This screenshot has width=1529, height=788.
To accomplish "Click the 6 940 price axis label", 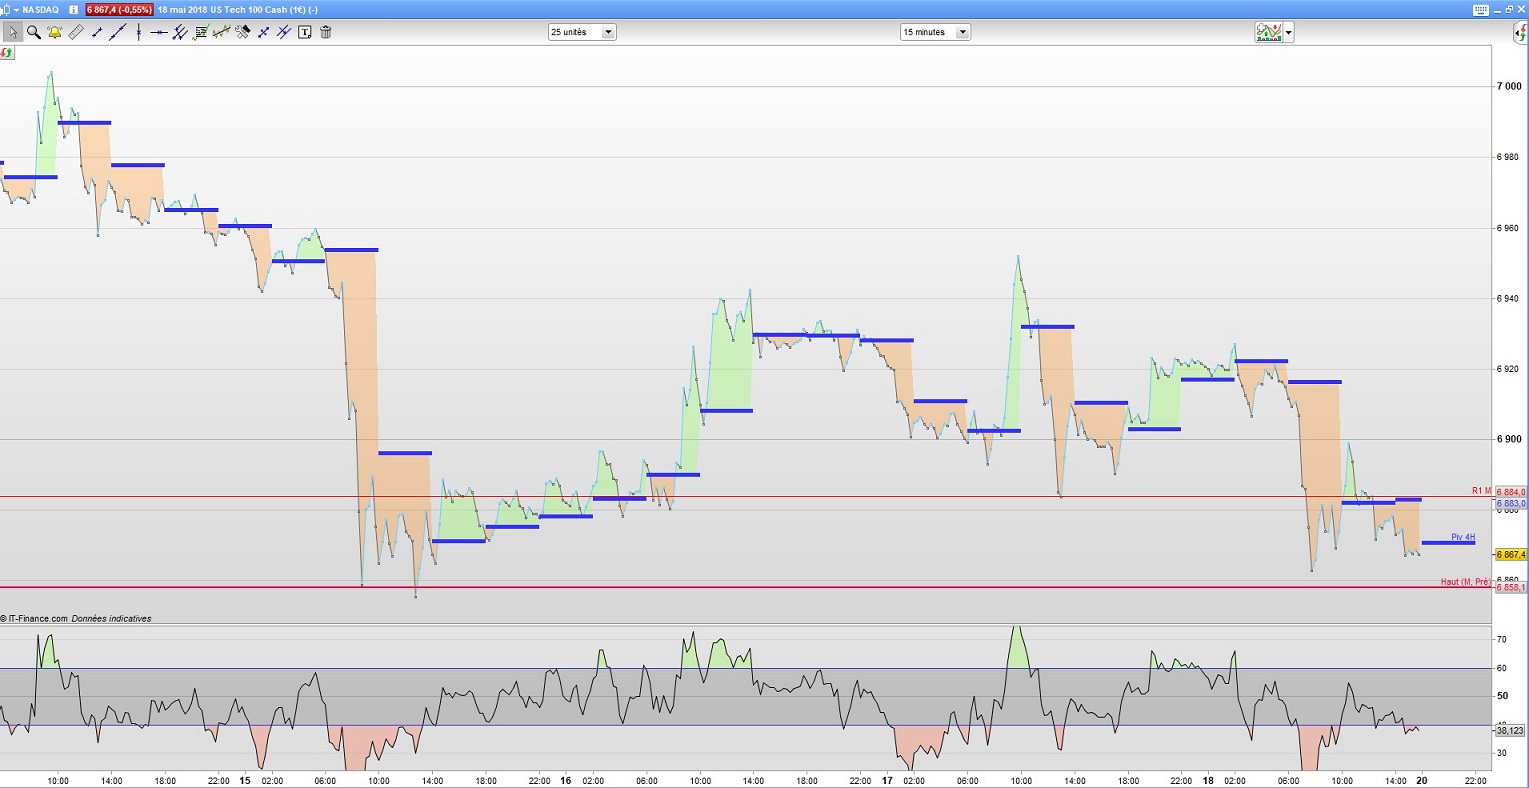I will click(1508, 299).
